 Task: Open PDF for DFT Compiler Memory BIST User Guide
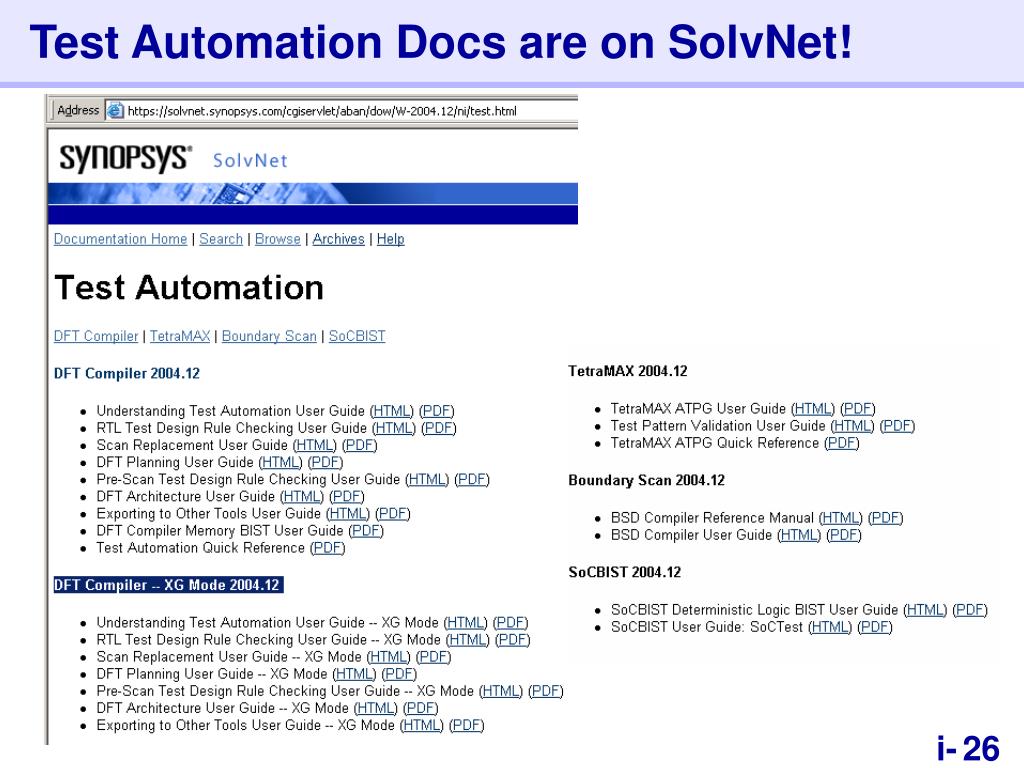click(x=366, y=530)
